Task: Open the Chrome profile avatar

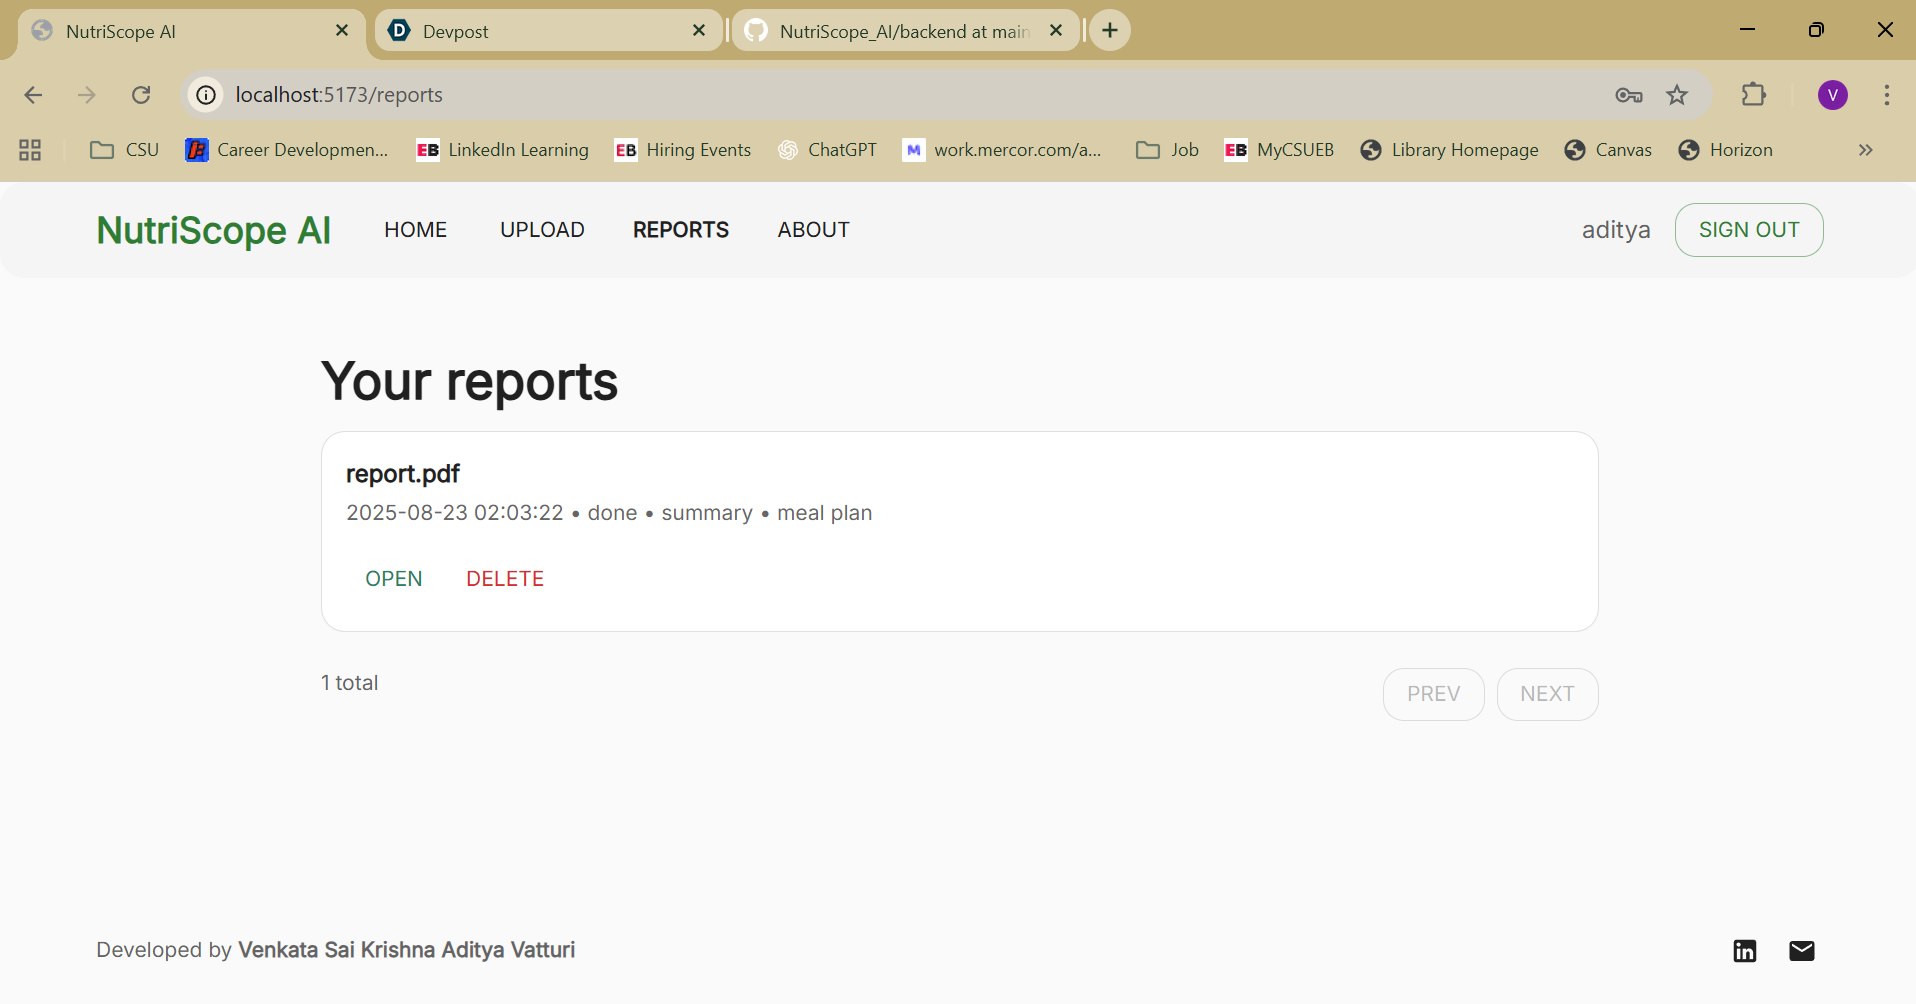Action: coord(1833,95)
